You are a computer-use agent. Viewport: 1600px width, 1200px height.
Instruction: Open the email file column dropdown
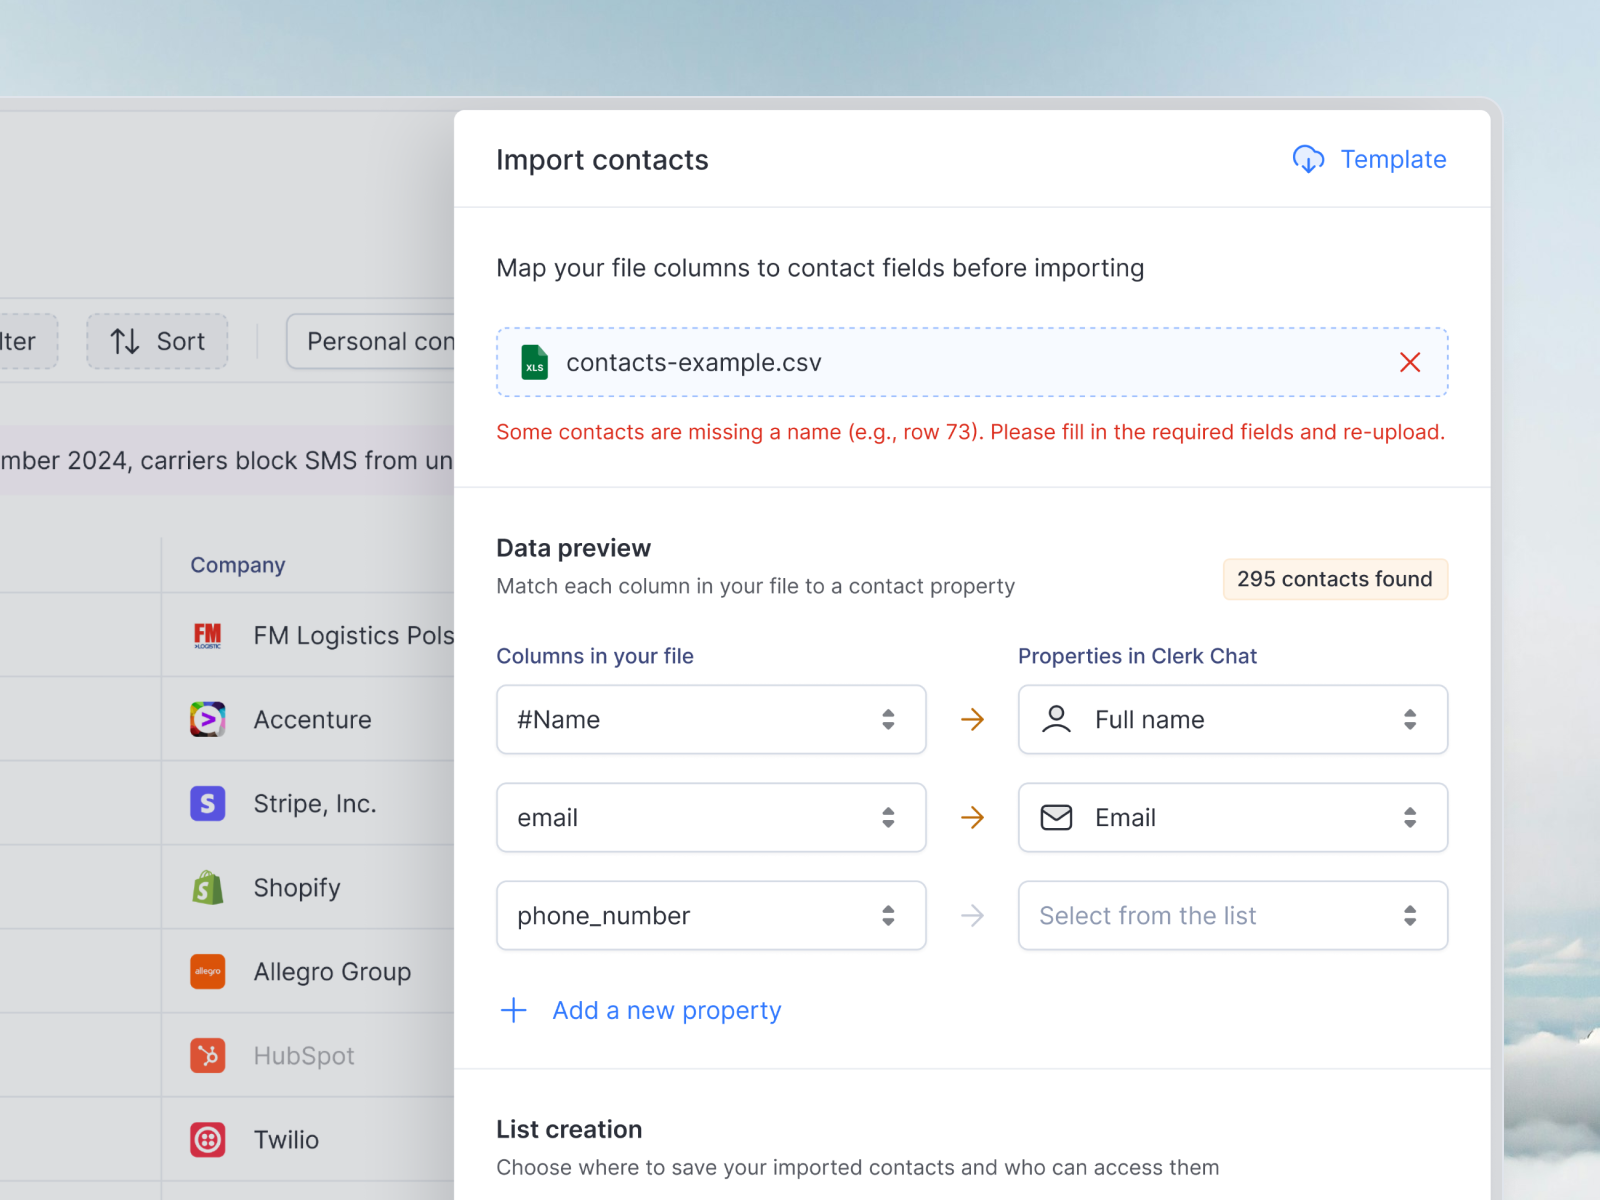coord(711,817)
